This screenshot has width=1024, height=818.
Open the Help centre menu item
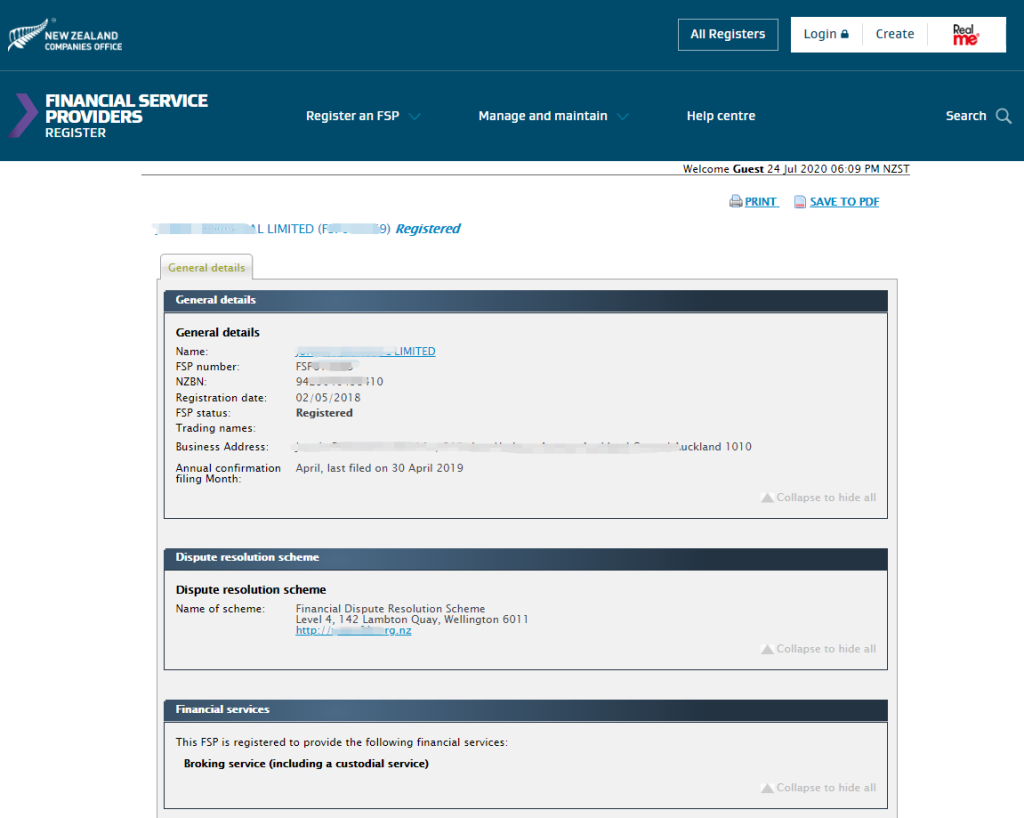coord(720,116)
